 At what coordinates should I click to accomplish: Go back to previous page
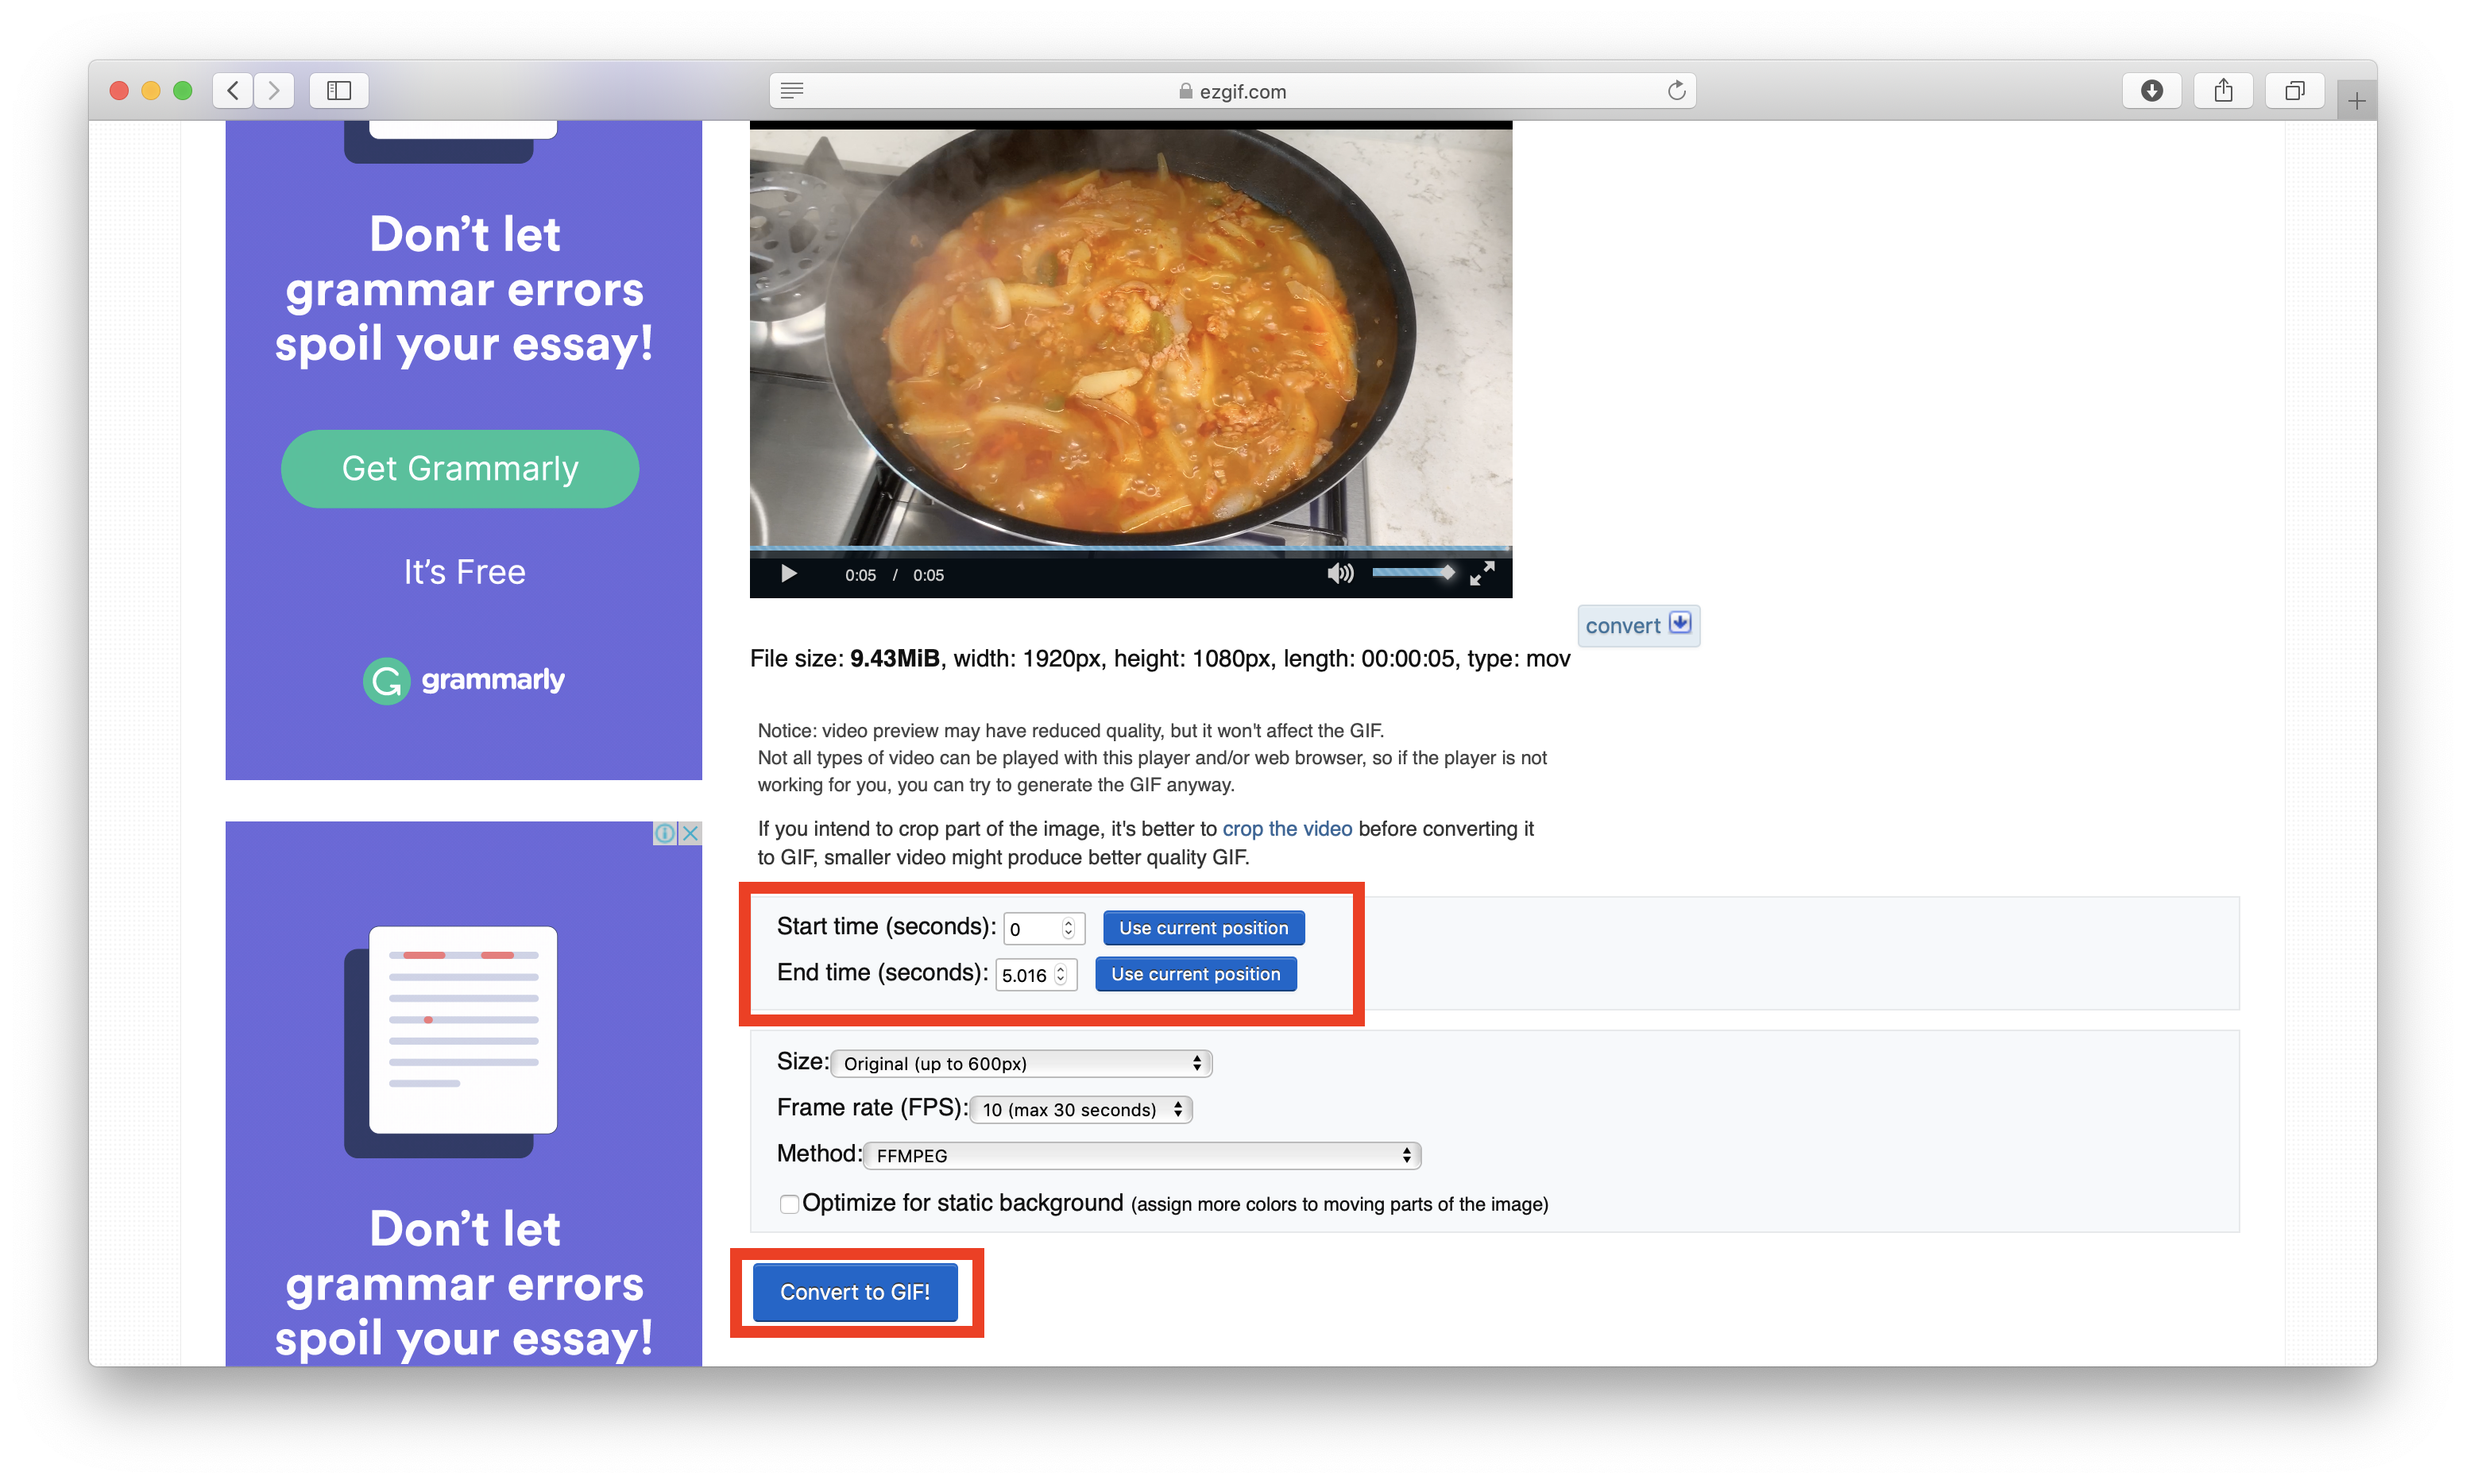click(233, 91)
